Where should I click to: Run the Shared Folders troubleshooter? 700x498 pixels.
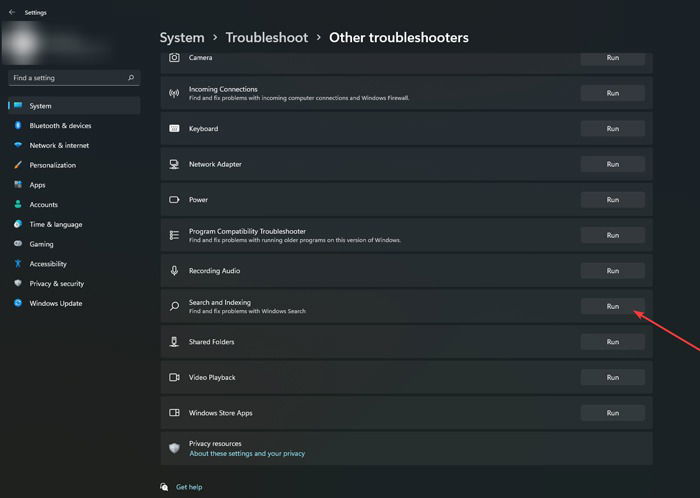tap(612, 342)
